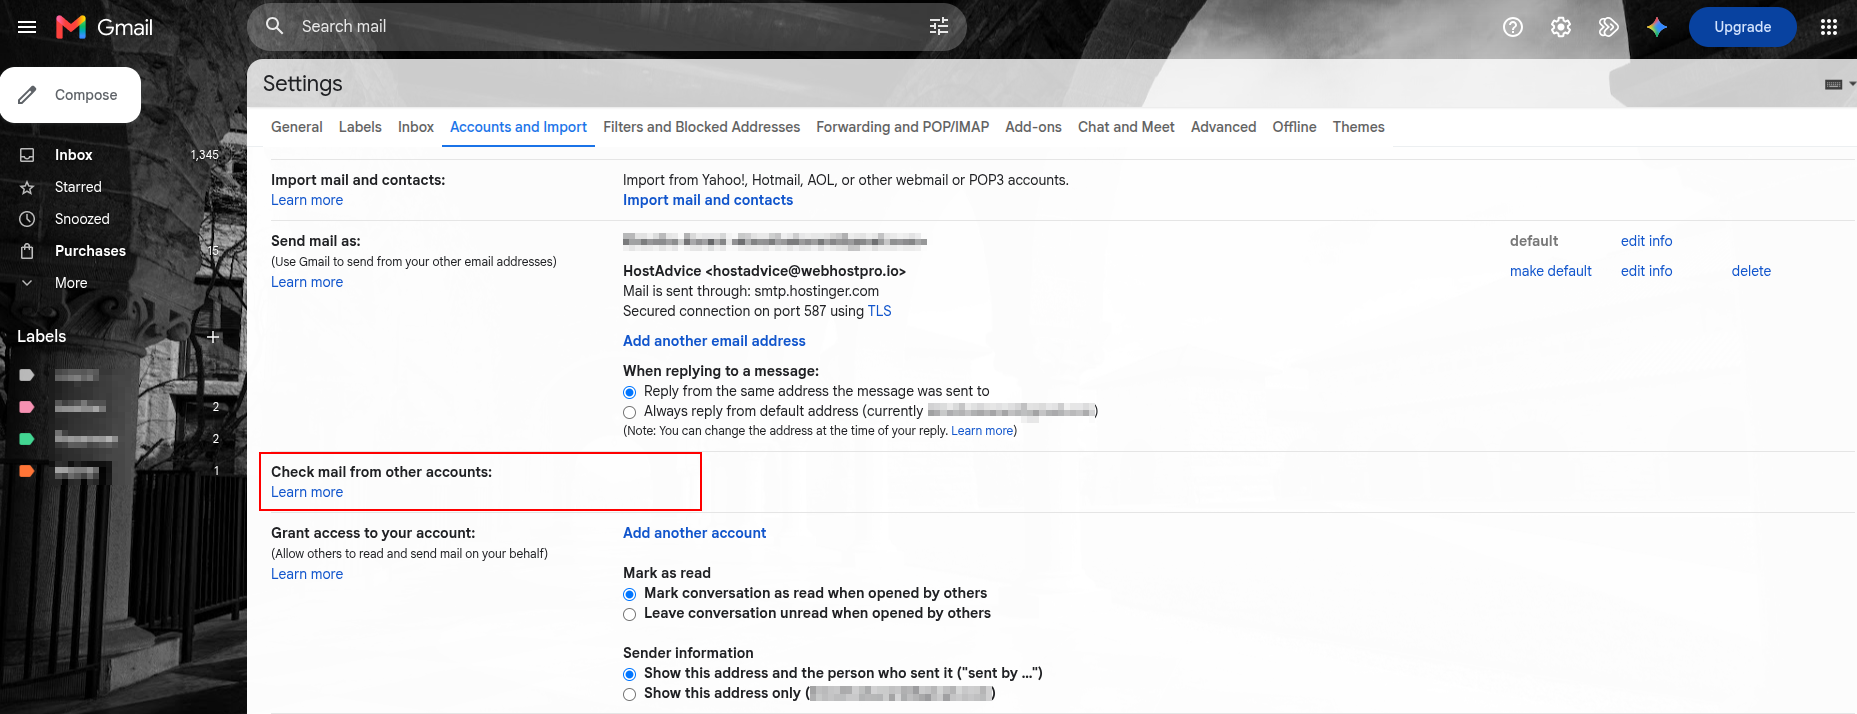
Task: Select Leave conversation unread option
Action: (x=629, y=614)
